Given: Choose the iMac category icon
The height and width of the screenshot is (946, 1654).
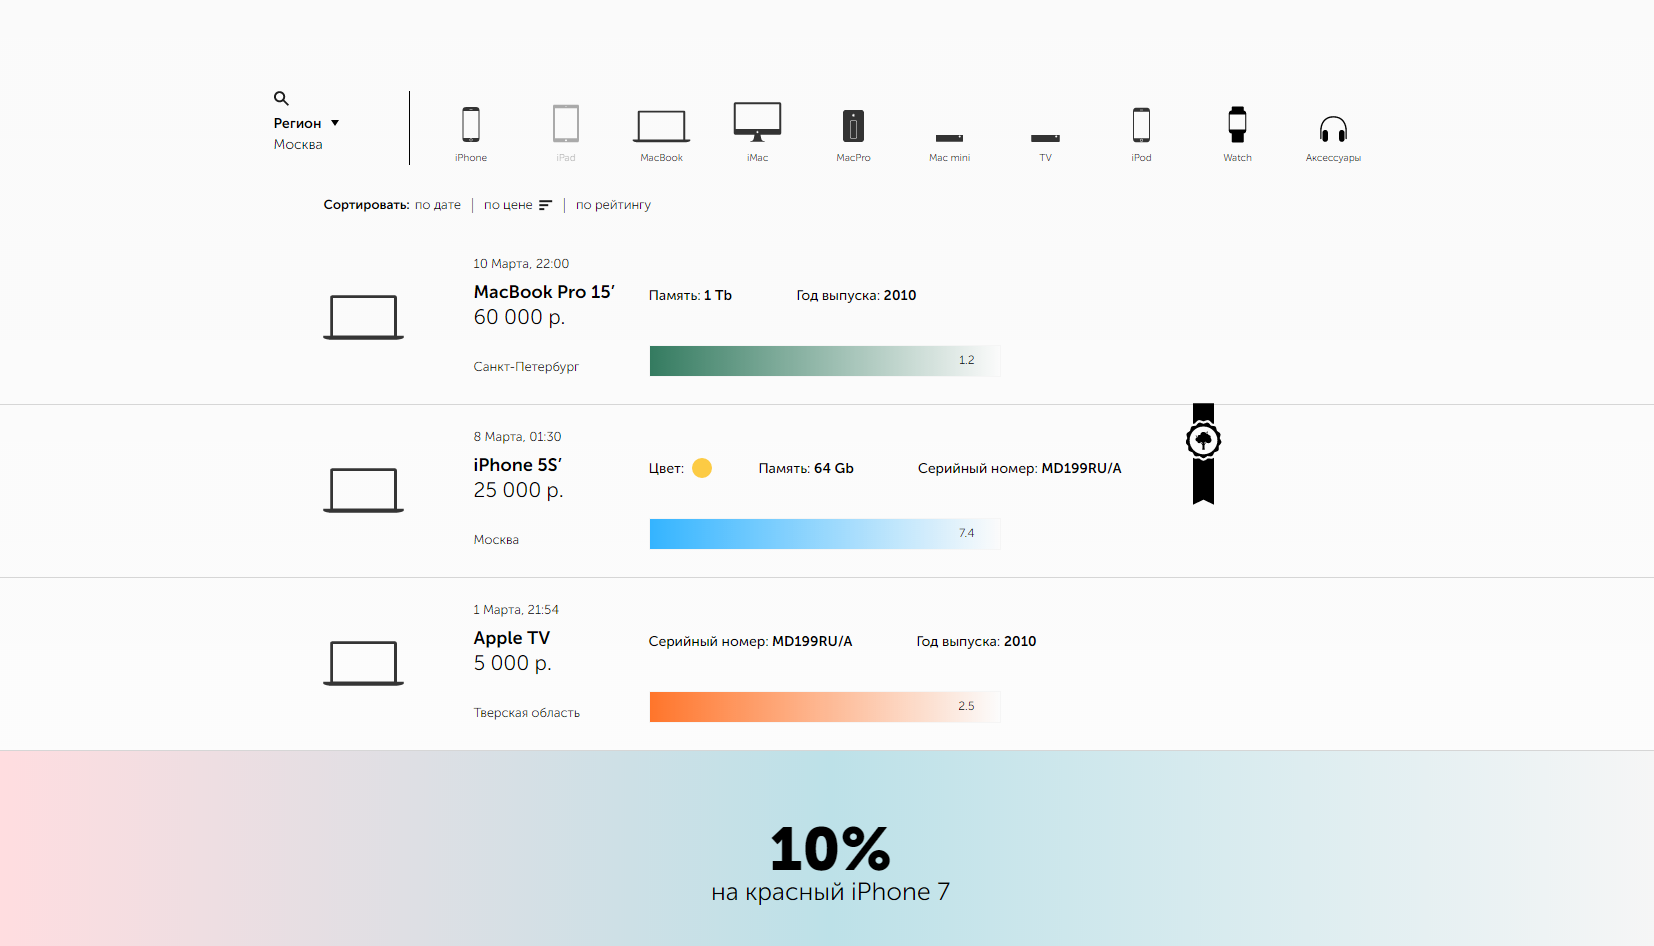Looking at the screenshot, I should tap(757, 121).
